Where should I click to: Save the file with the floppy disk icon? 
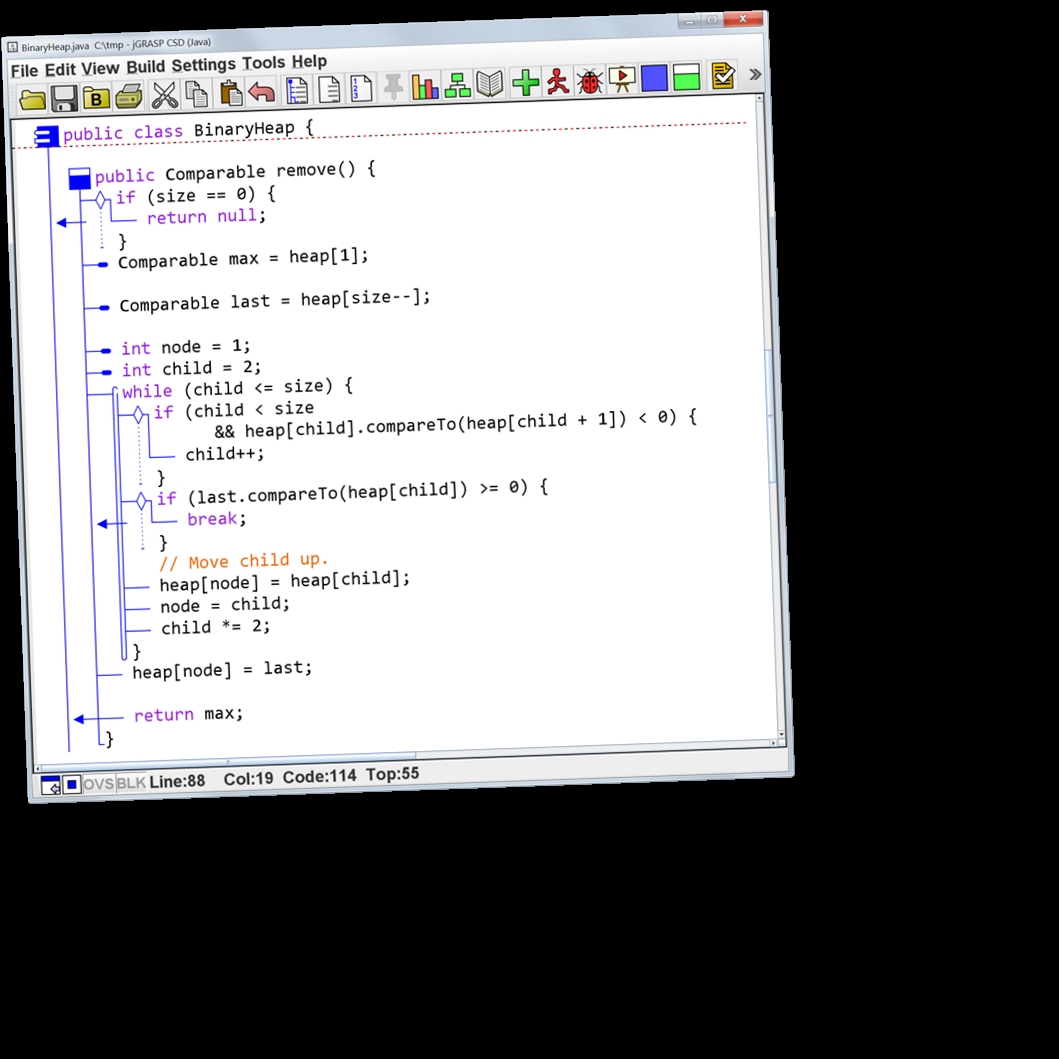[64, 99]
